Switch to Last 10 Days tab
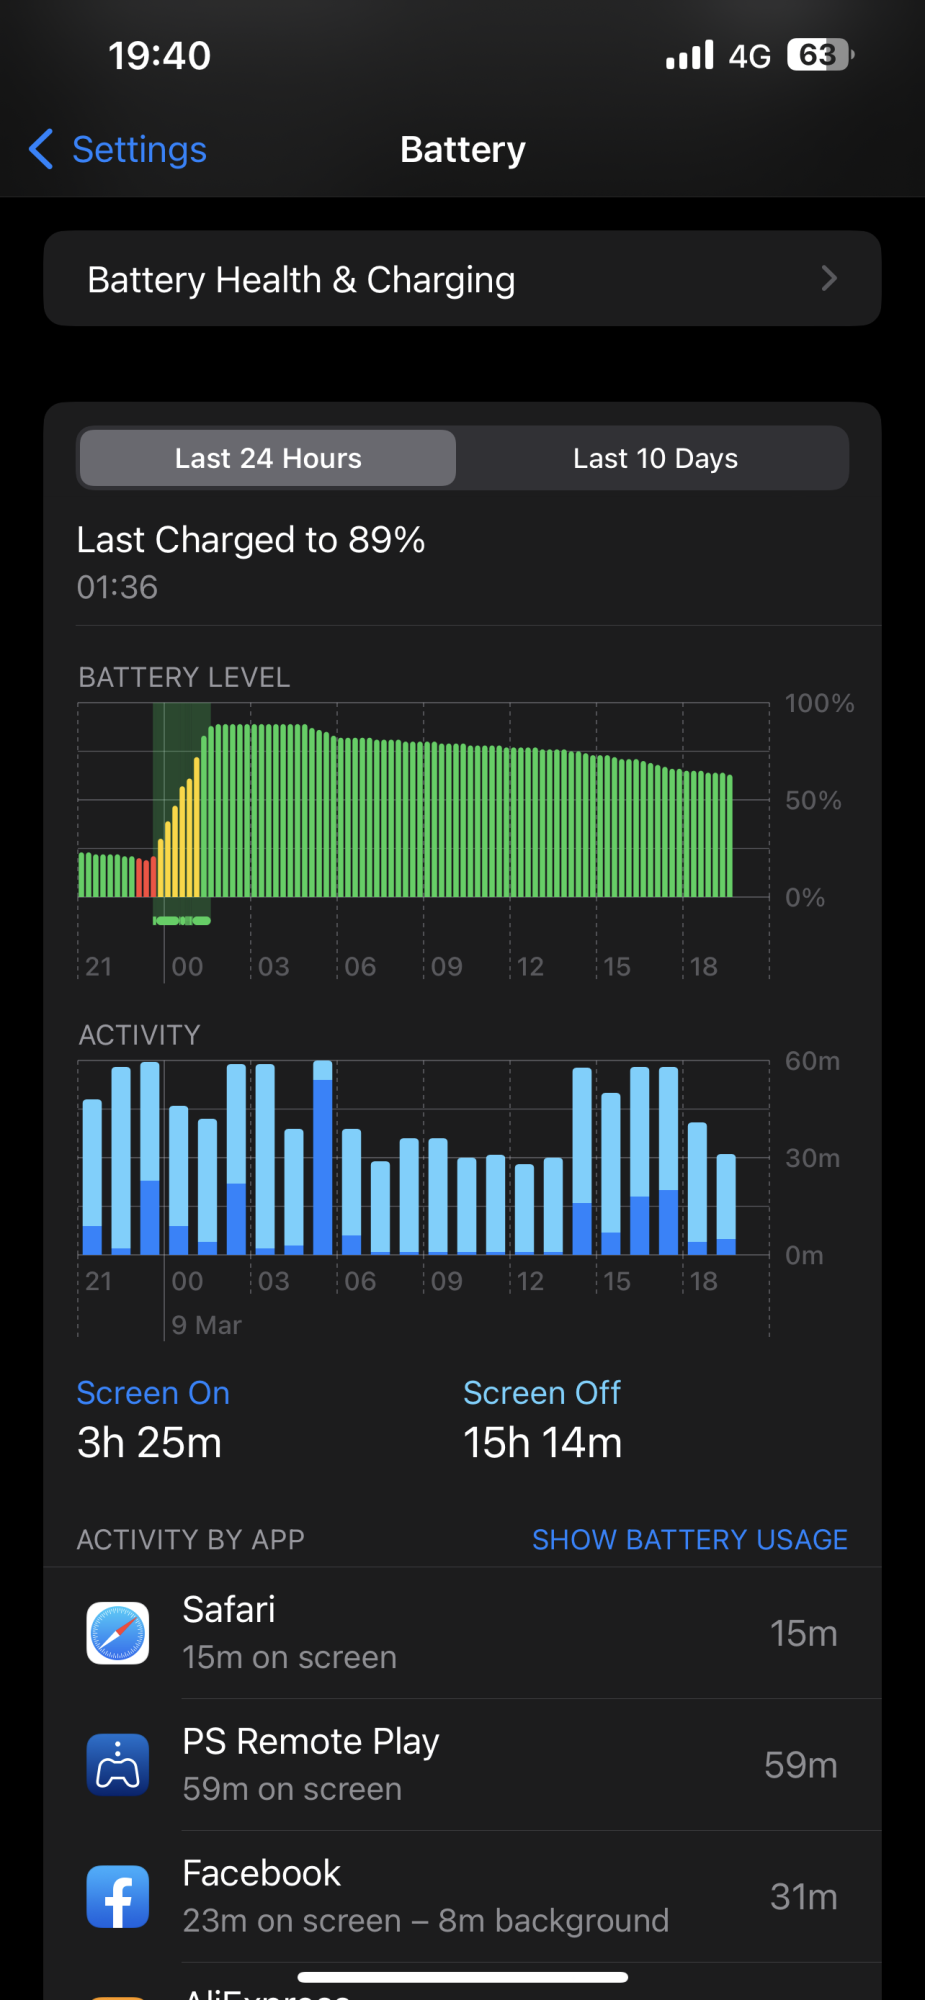 655,459
